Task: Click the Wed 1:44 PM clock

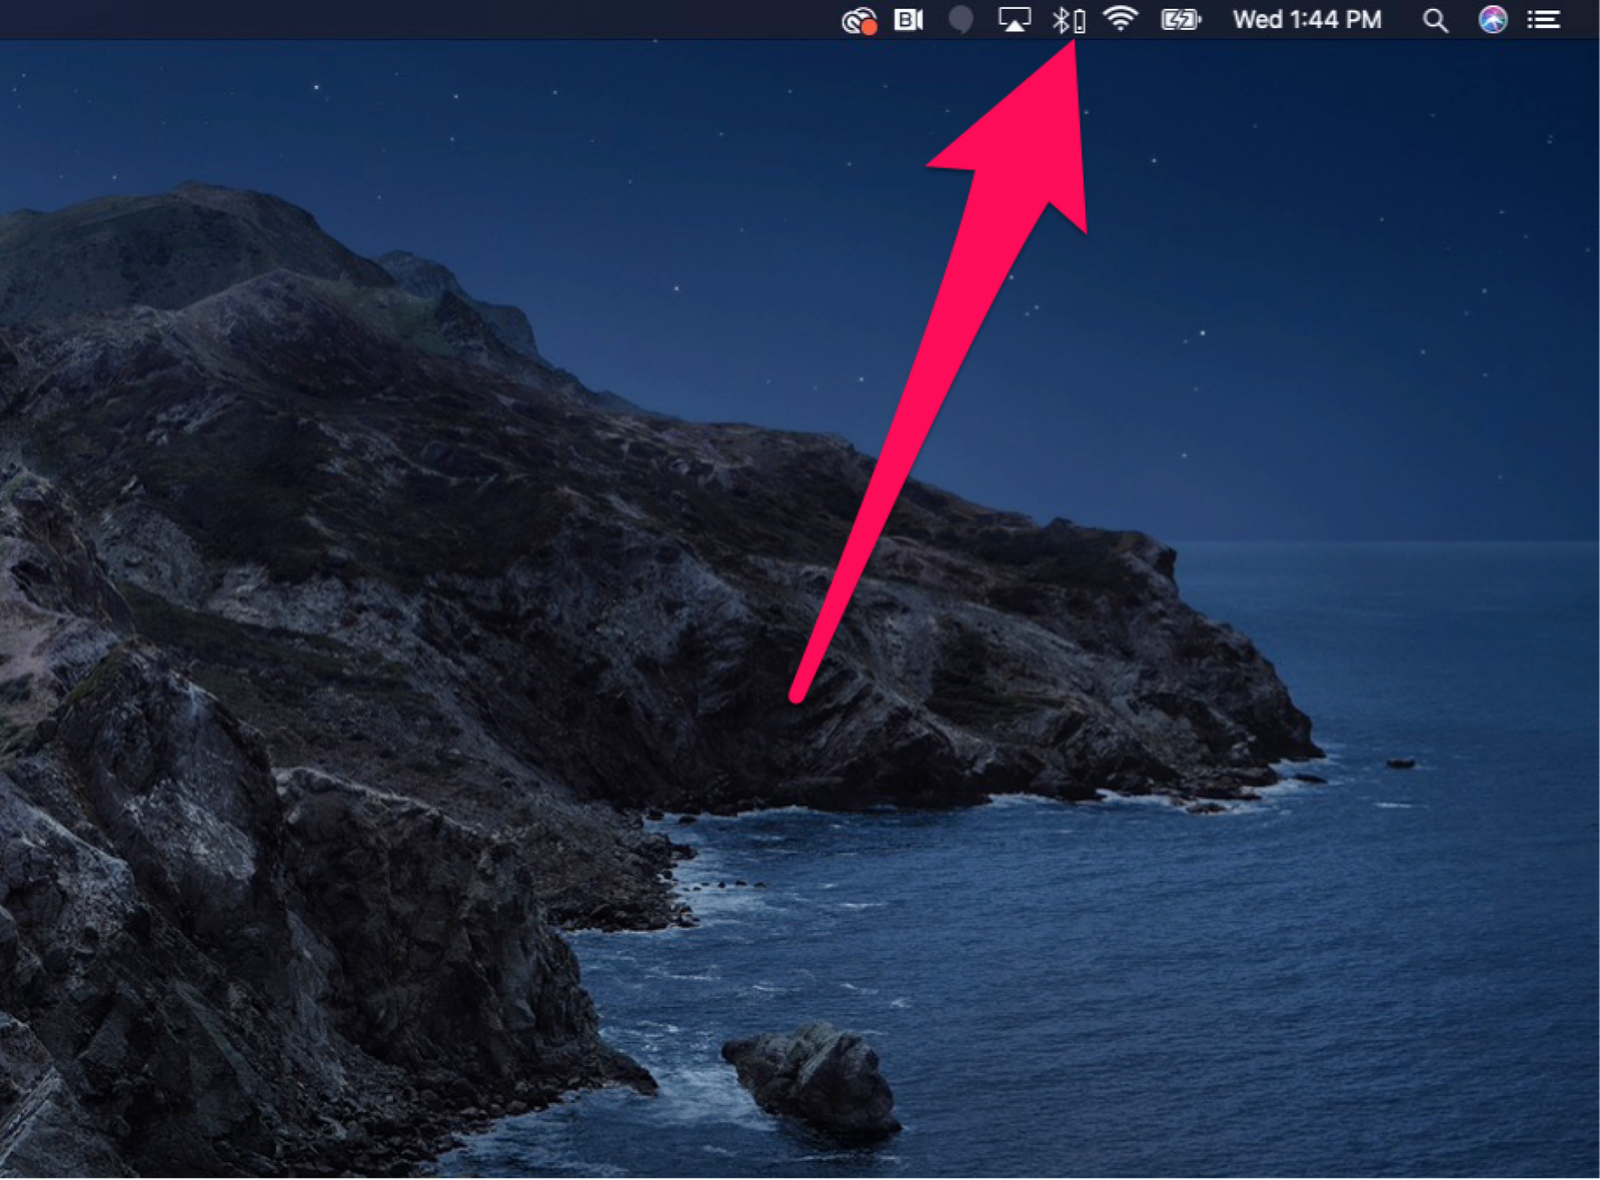Action: click(x=1307, y=19)
